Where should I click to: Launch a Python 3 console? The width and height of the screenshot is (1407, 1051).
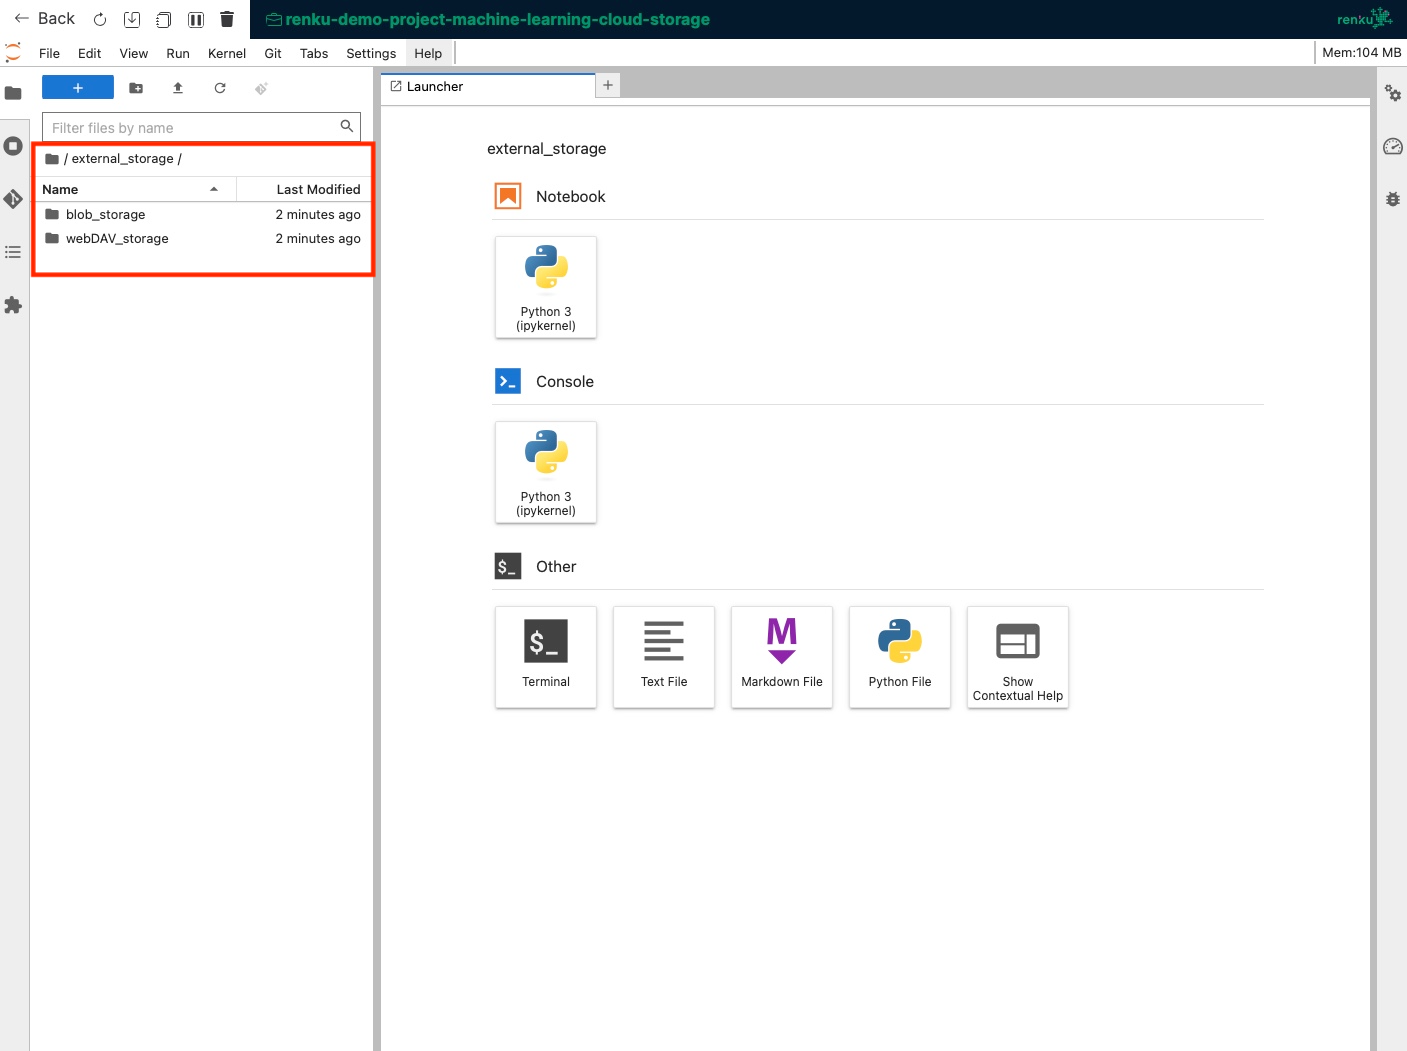(x=546, y=472)
